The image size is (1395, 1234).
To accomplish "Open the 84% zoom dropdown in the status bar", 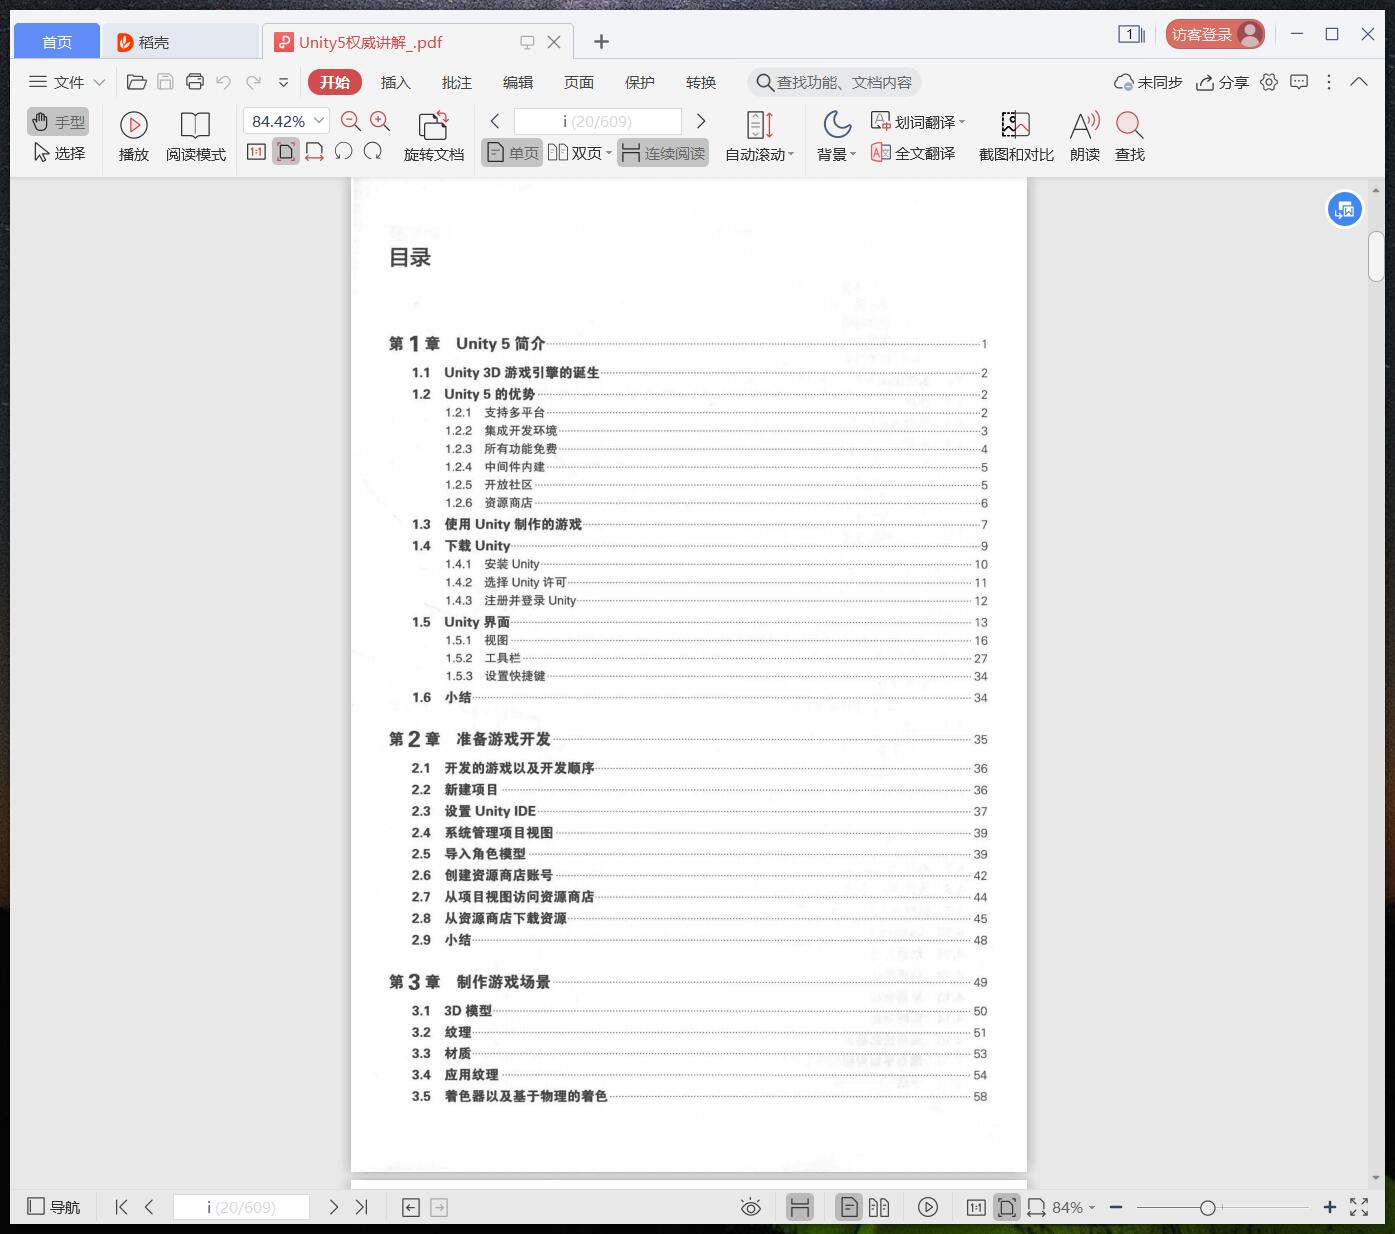I will pyautogui.click(x=1073, y=1207).
